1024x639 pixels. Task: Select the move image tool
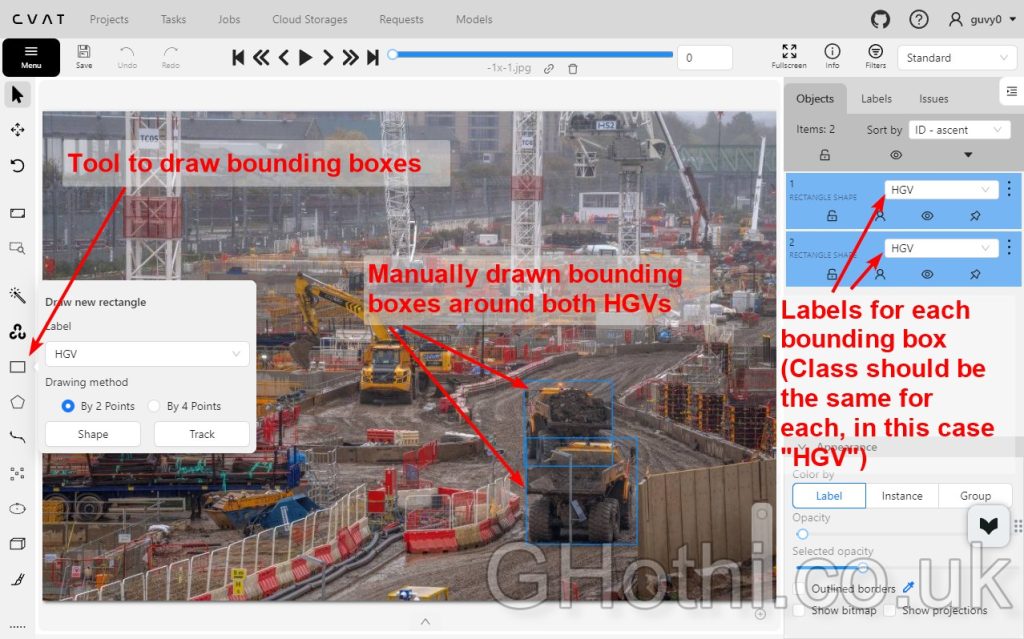(x=17, y=130)
